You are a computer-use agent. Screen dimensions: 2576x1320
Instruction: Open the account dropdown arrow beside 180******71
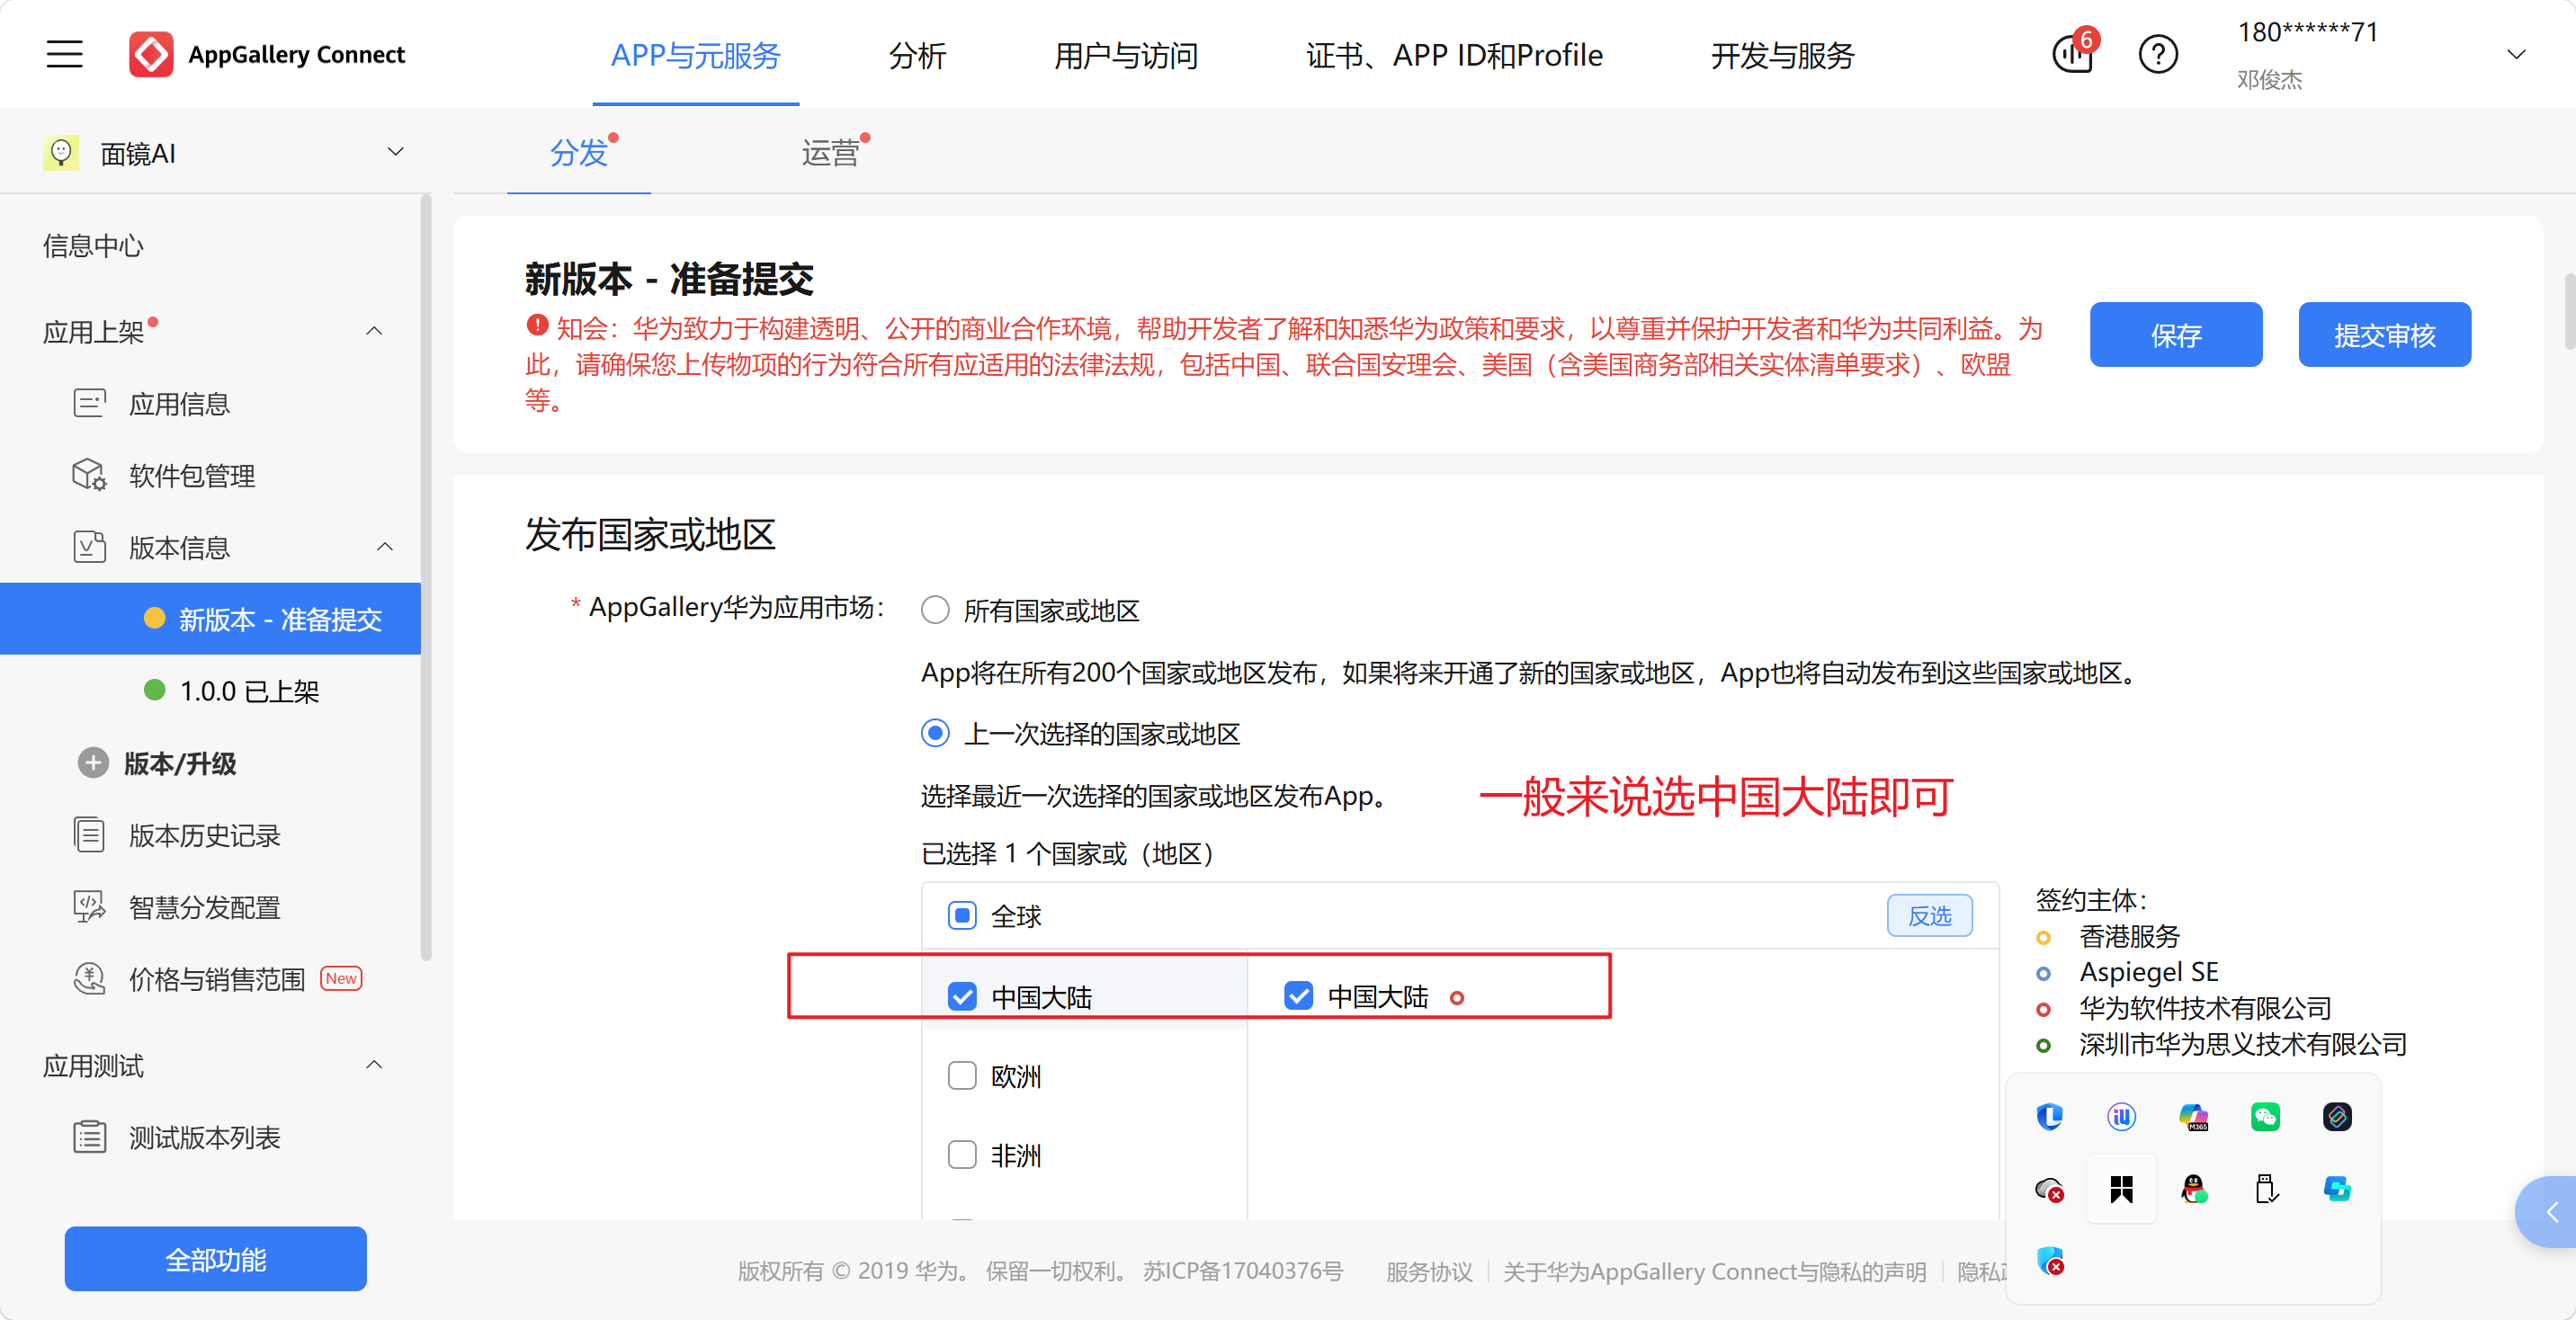pos(2516,54)
